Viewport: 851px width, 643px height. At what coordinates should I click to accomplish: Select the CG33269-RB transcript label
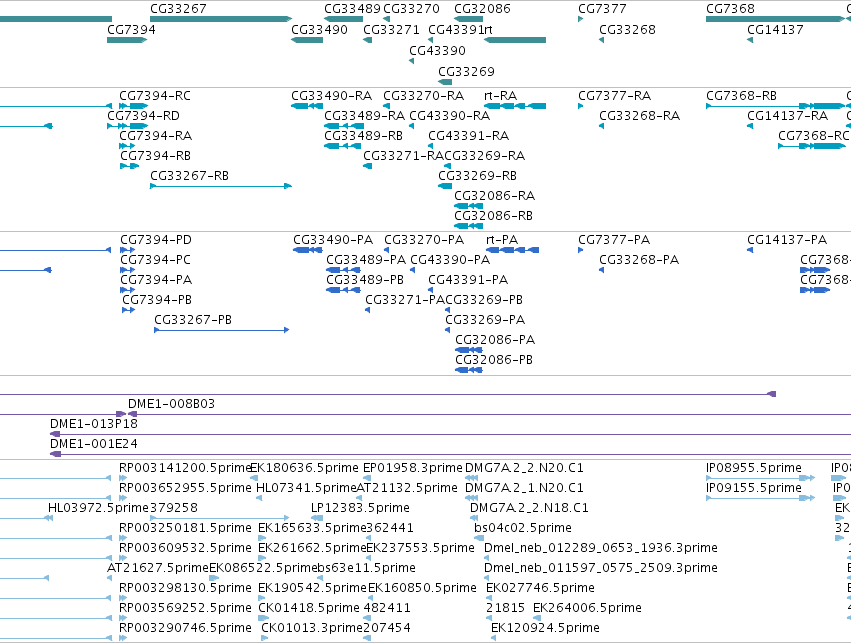pos(477,176)
